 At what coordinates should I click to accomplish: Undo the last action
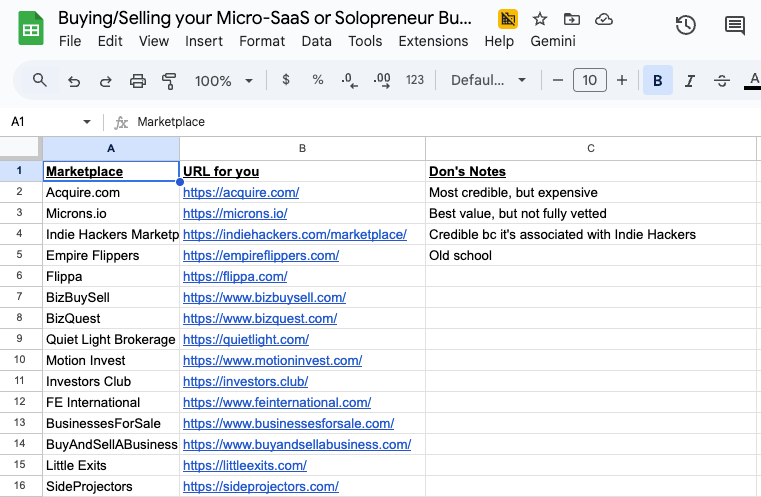[x=74, y=81]
